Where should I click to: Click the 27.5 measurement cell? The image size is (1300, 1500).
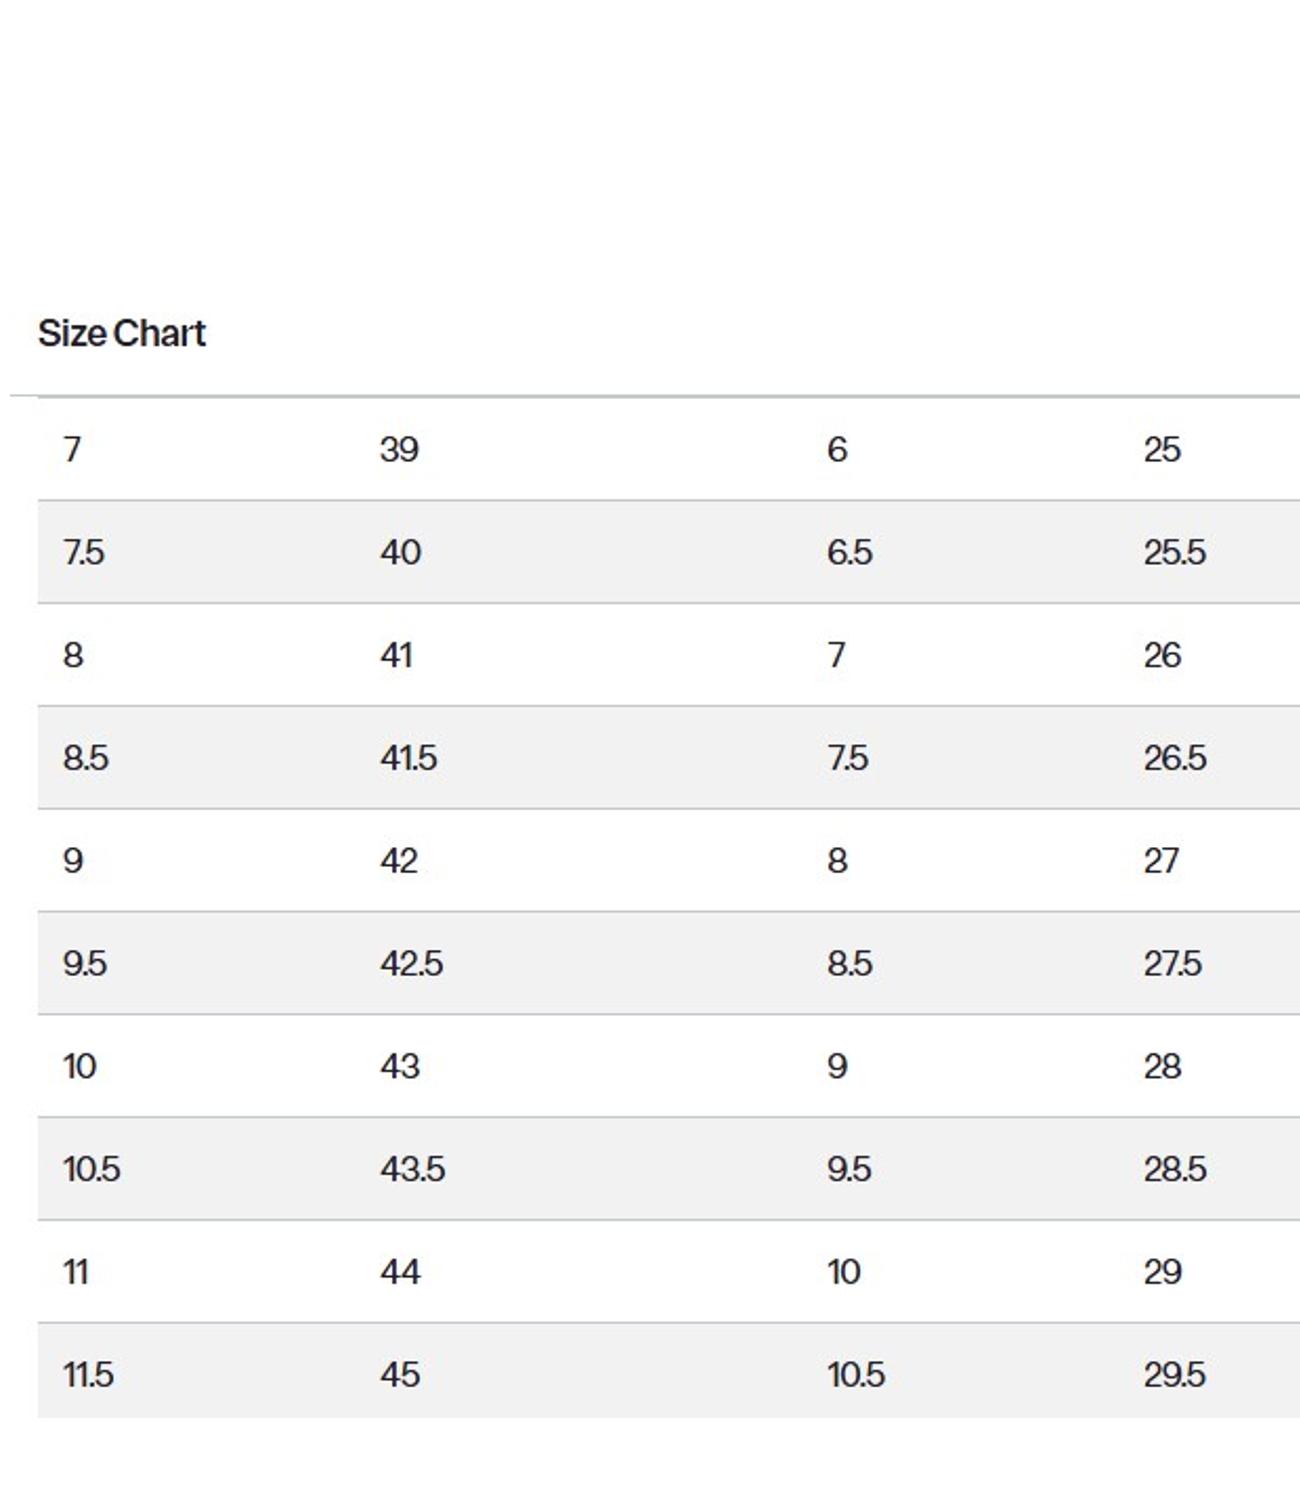coord(1172,964)
